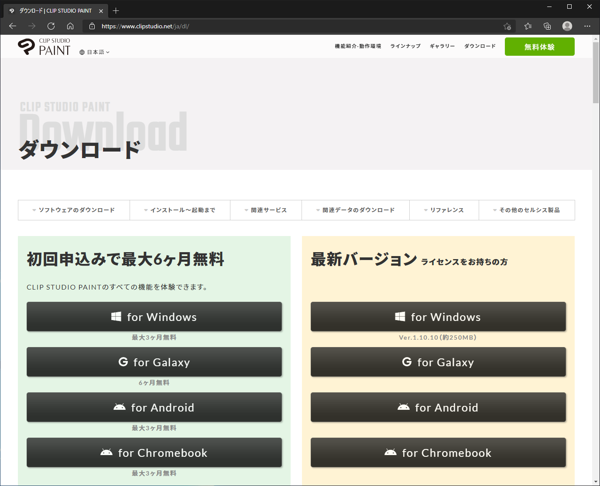Image resolution: width=600 pixels, height=486 pixels.
Task: Jump to ソフトウェアのダウンロード section
Action: tap(74, 210)
